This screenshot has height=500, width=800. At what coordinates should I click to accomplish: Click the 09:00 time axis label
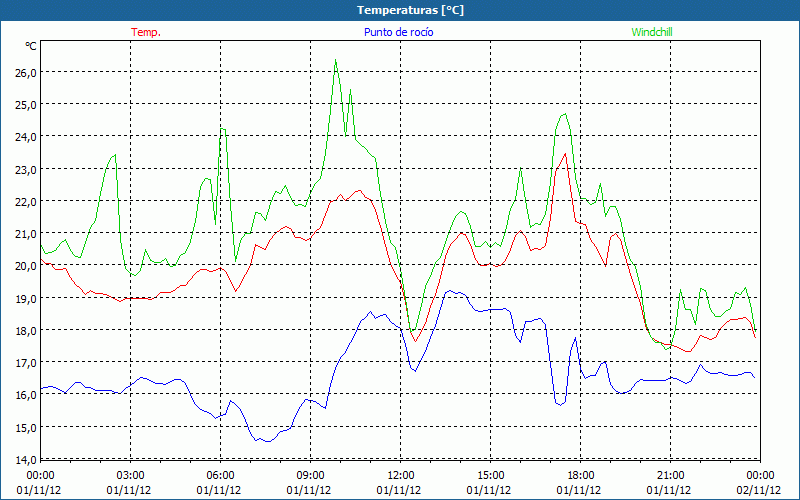(310, 476)
